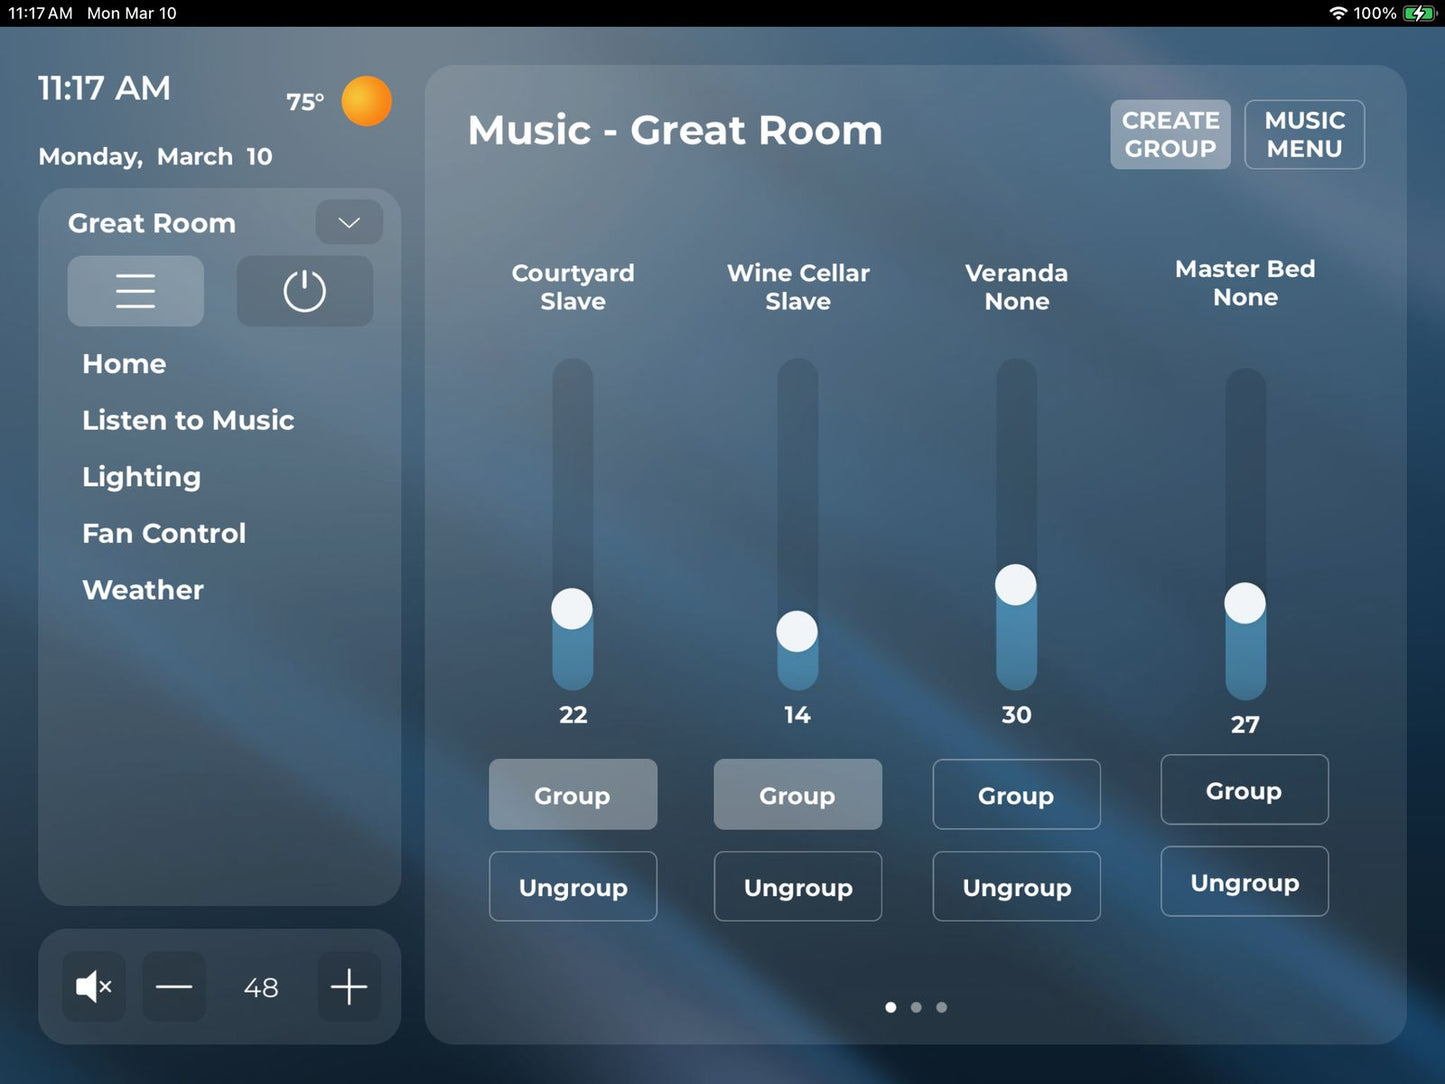Increase volume with the plus button
1445x1084 pixels.
pos(348,987)
